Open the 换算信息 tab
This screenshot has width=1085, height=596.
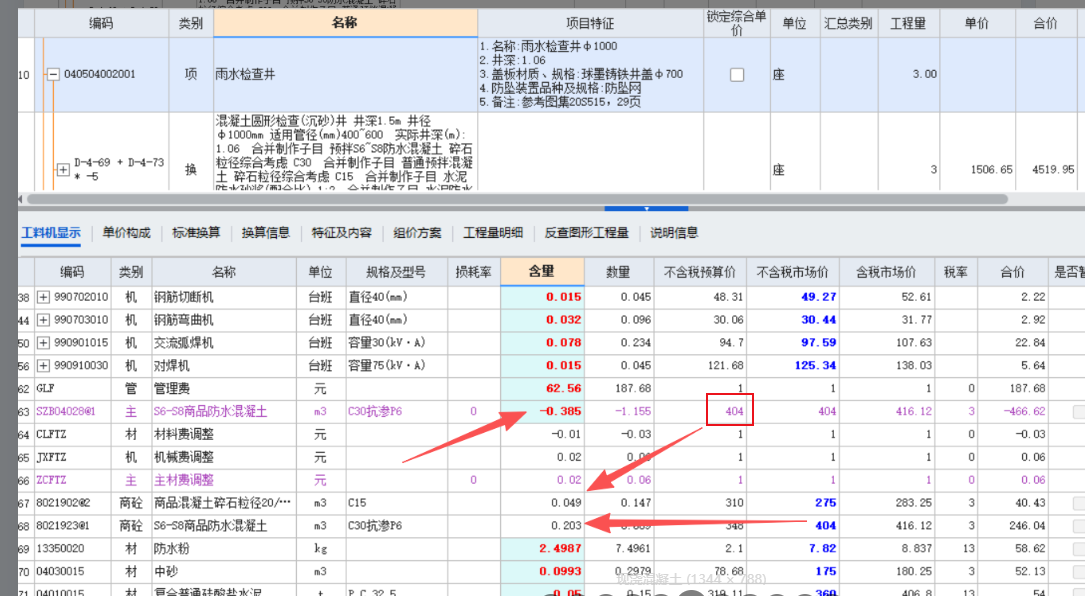[265, 233]
